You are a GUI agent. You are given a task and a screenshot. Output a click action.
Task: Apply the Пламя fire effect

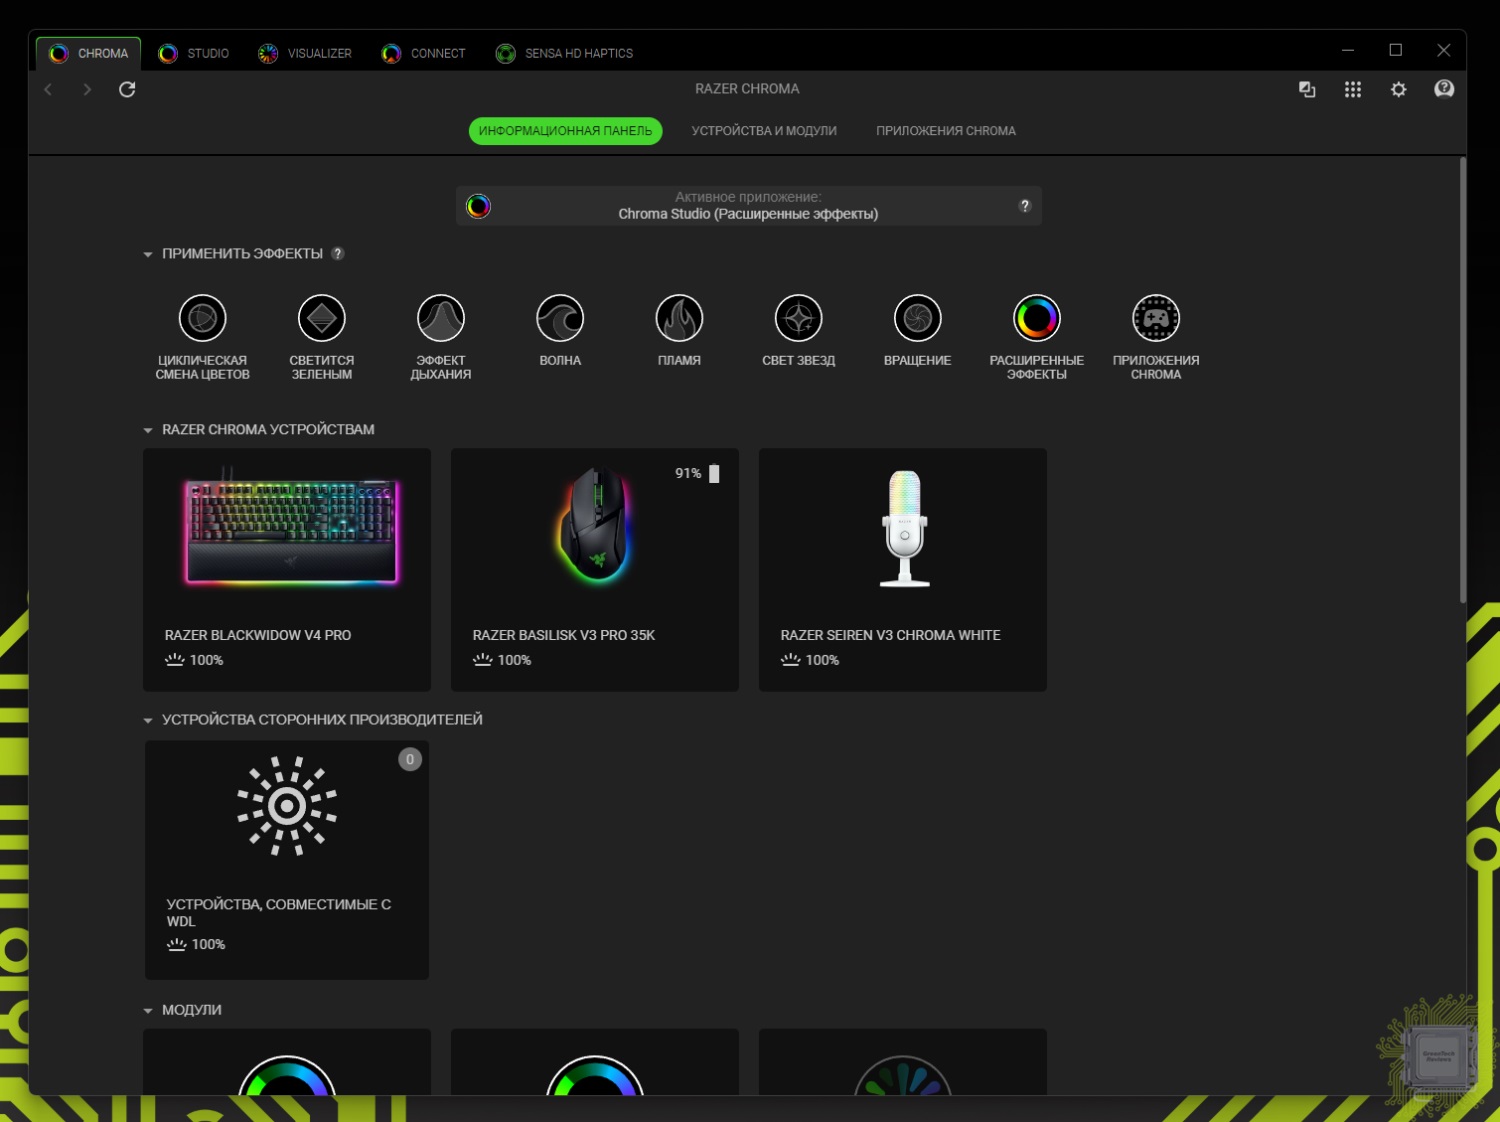tap(679, 319)
